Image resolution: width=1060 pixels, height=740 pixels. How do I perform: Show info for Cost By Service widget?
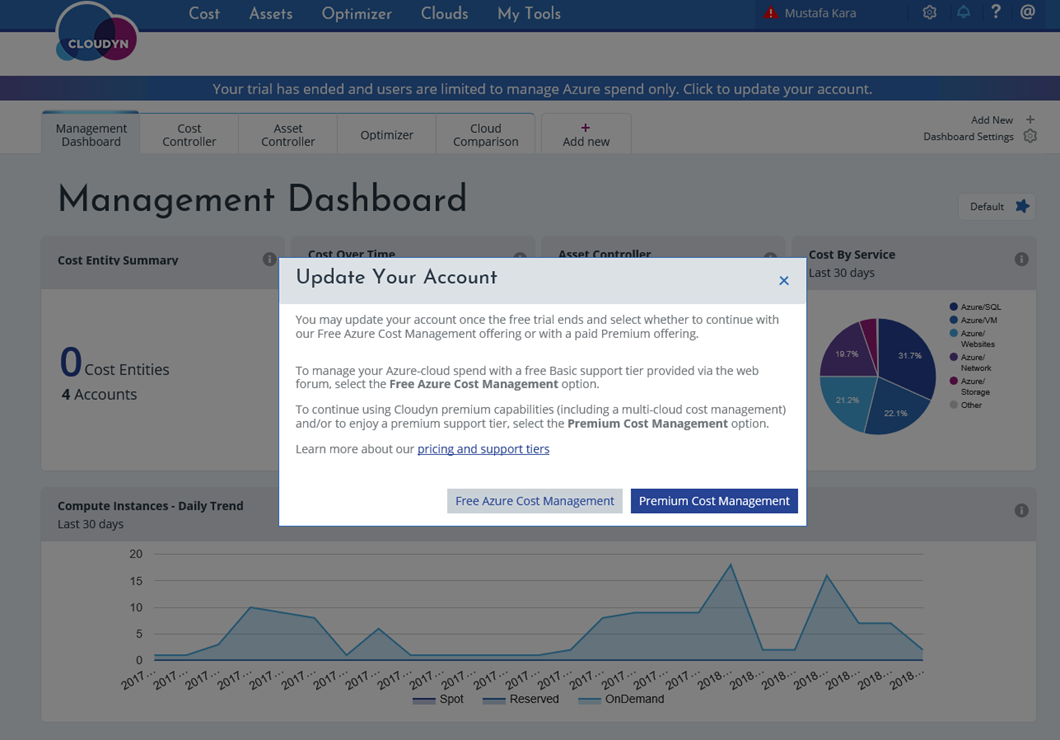tap(1021, 260)
